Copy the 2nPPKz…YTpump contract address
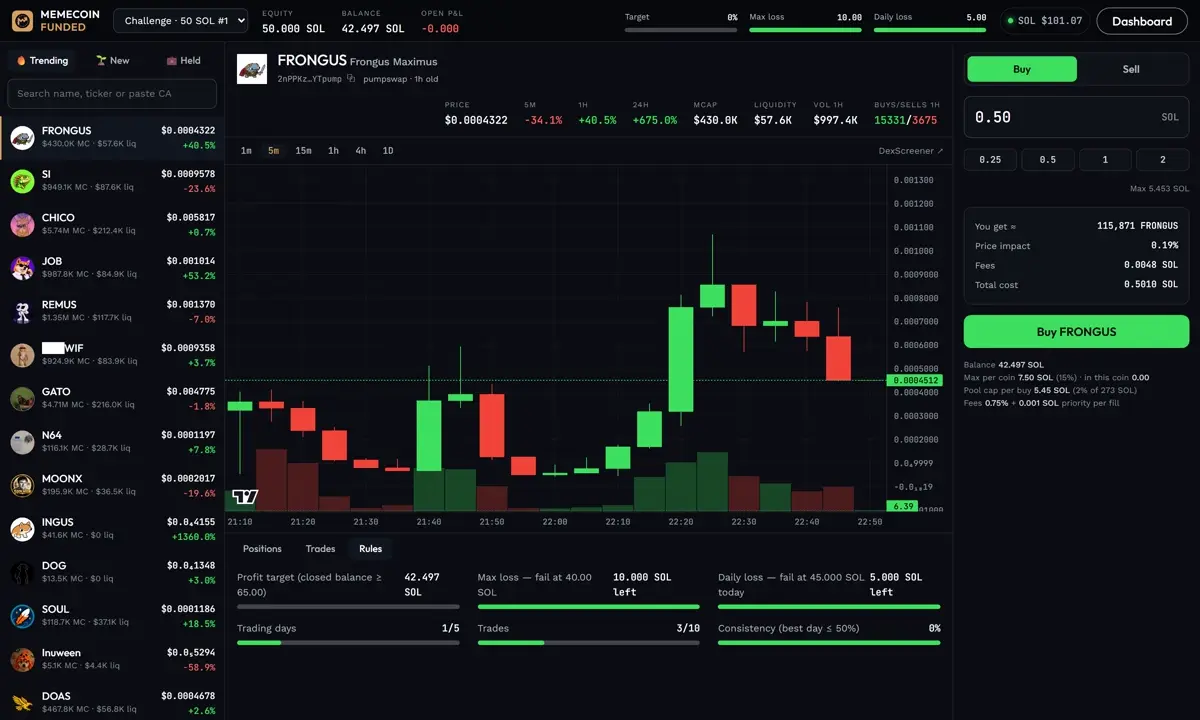This screenshot has height=720, width=1200. pos(351,78)
